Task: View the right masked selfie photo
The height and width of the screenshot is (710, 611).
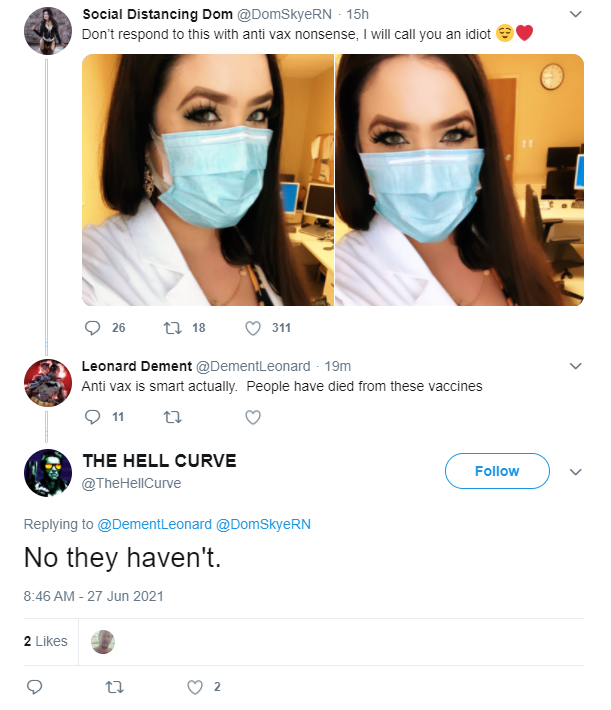Action: coord(459,180)
